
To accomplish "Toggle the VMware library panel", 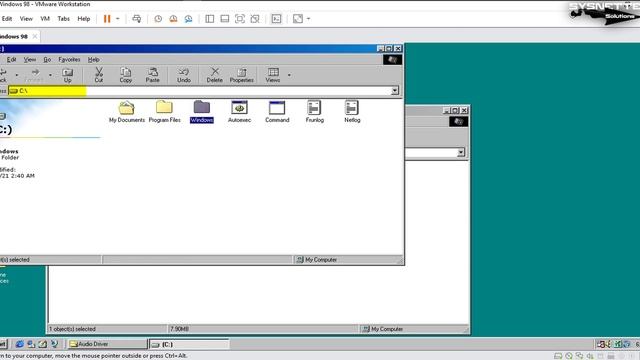I will coord(209,19).
